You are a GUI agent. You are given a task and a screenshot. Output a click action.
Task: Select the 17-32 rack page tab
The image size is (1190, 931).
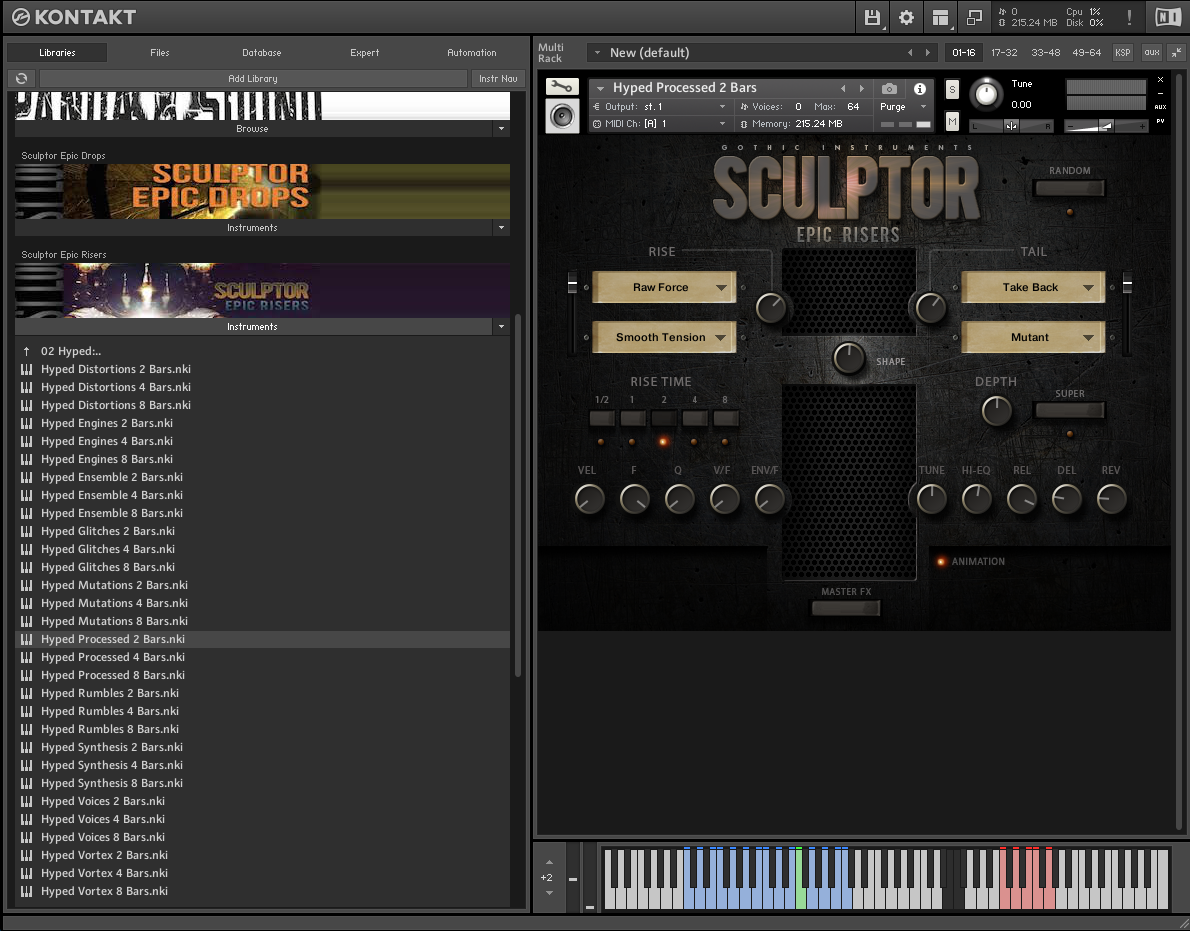tap(1004, 52)
